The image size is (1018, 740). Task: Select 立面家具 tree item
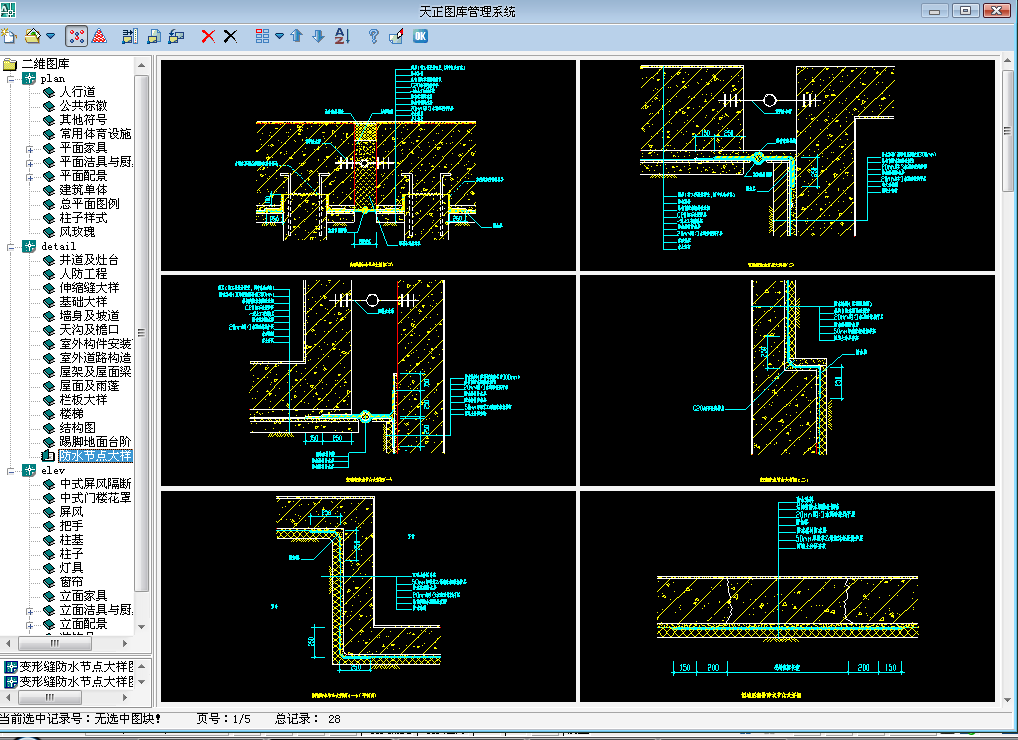(83, 596)
